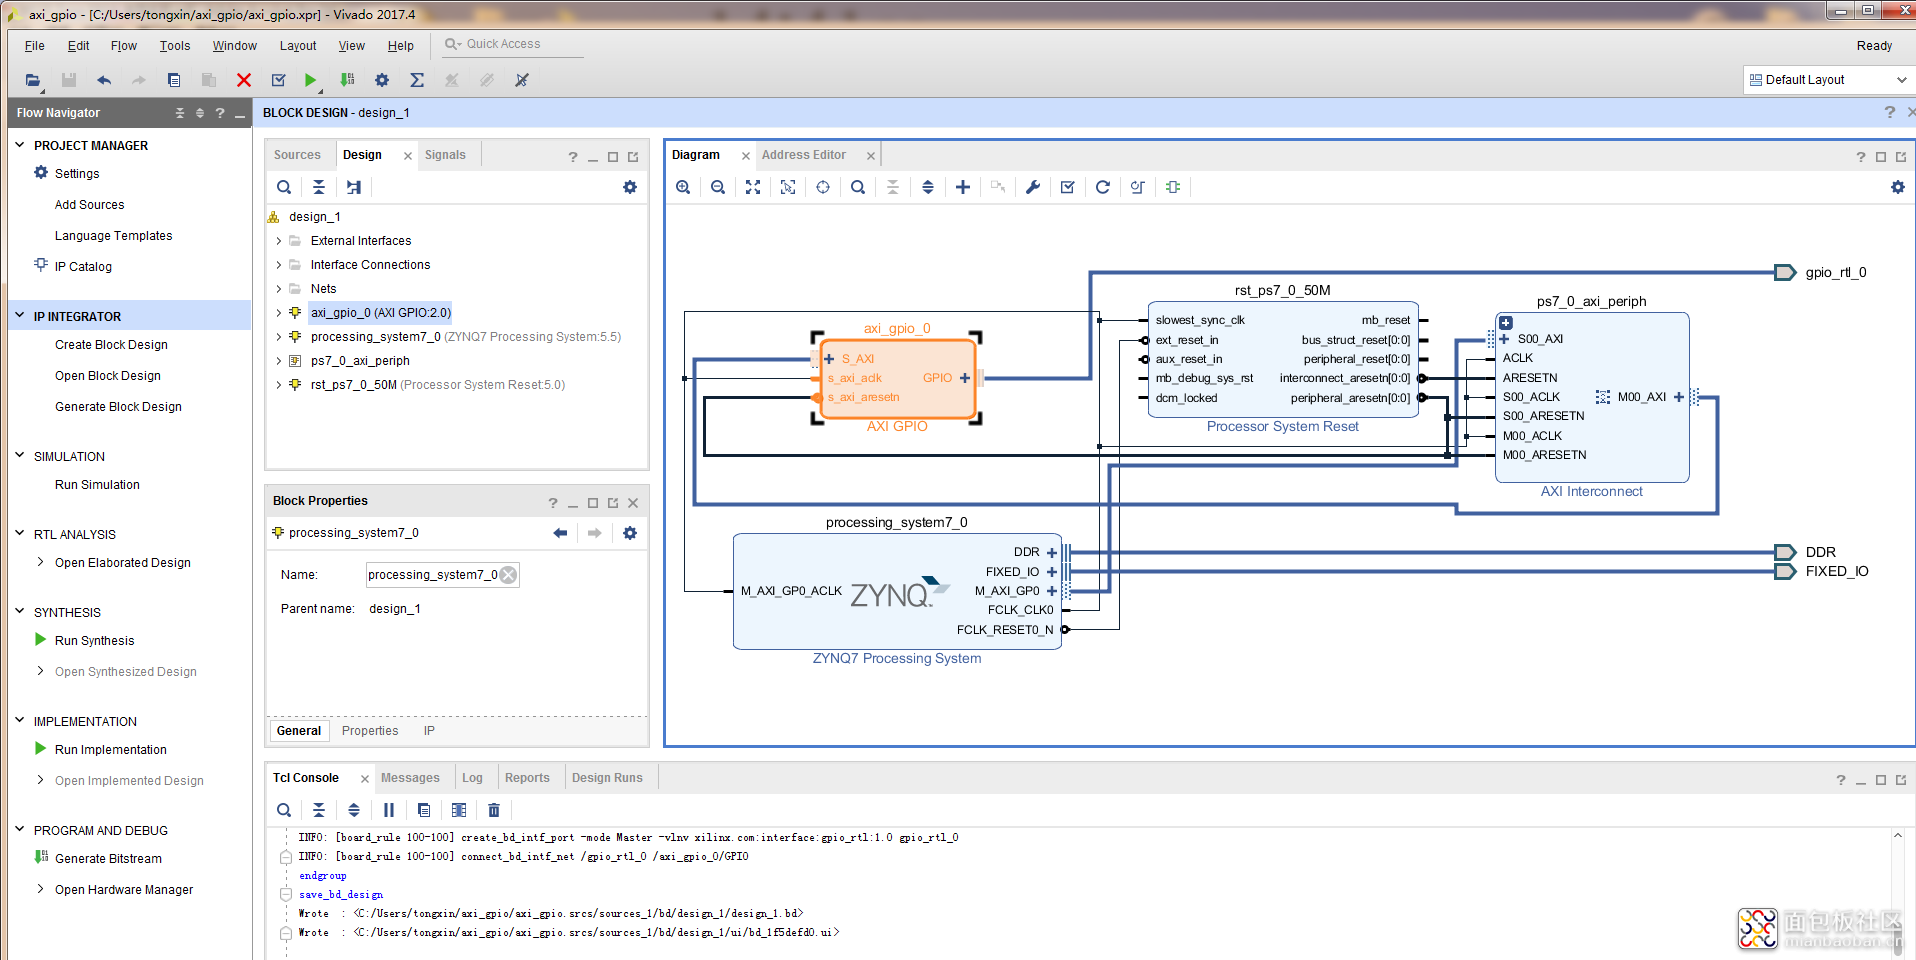This screenshot has height=960, width=1916.
Task: Open the Flow menu
Action: pyautogui.click(x=124, y=46)
